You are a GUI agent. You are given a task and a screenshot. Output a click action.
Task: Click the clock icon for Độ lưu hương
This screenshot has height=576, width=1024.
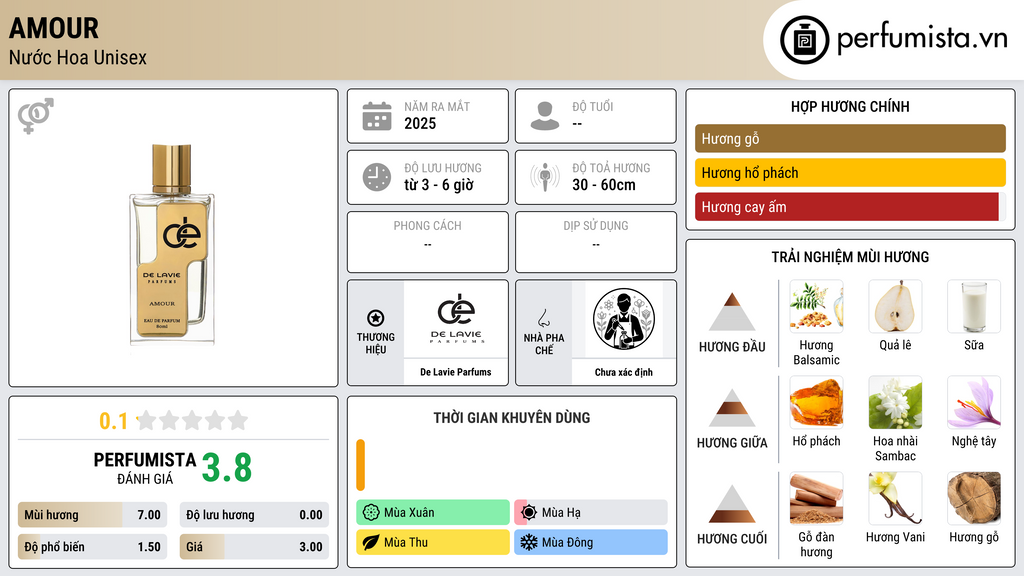(377, 177)
